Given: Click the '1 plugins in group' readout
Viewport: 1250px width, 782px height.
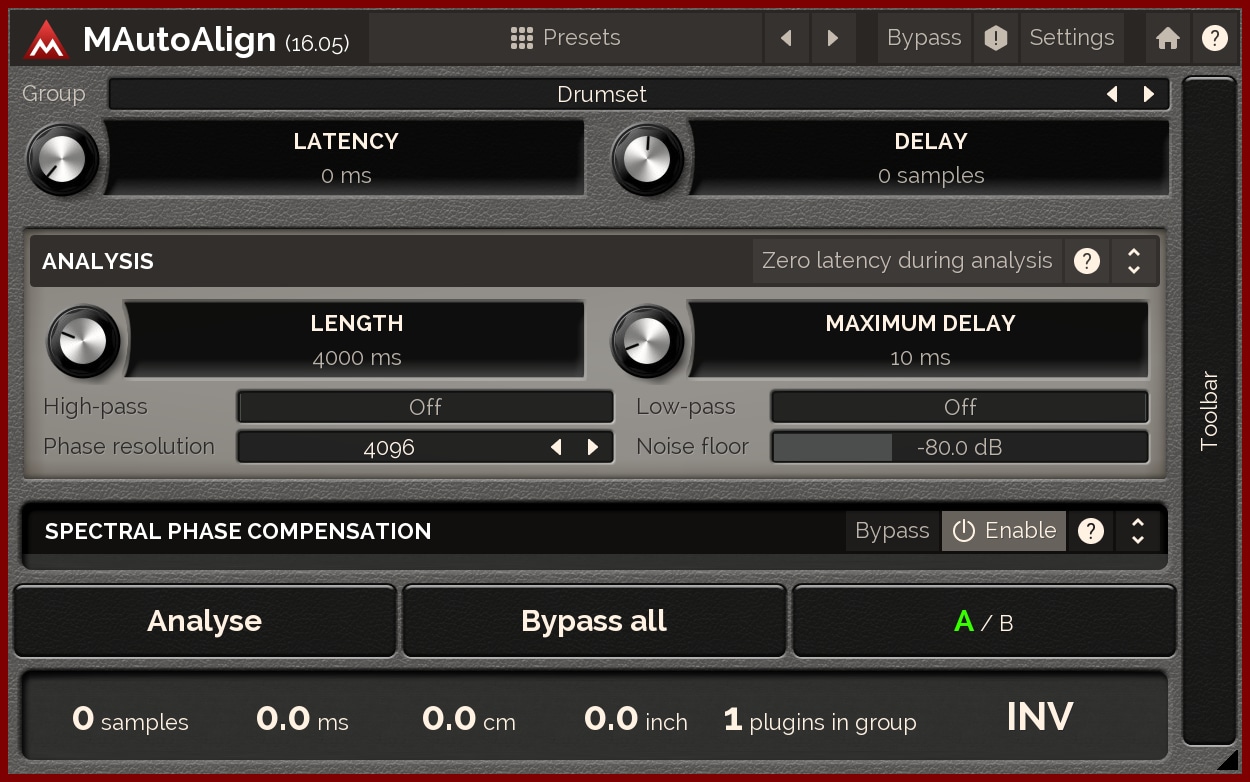Looking at the screenshot, I should [820, 718].
